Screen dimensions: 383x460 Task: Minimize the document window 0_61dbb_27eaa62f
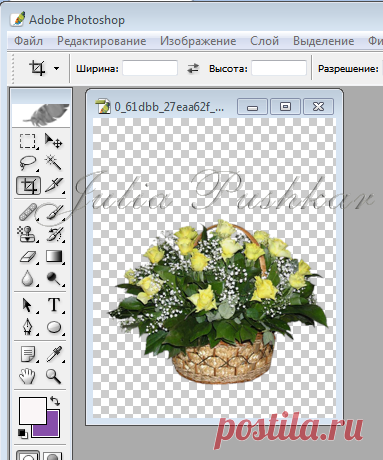click(252, 107)
